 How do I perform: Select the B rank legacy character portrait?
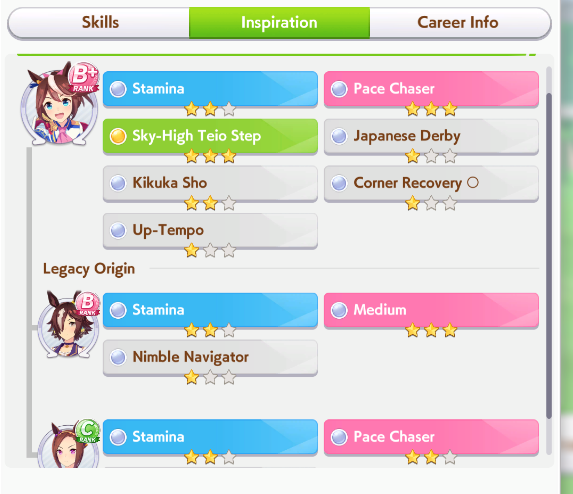pyautogui.click(x=68, y=324)
